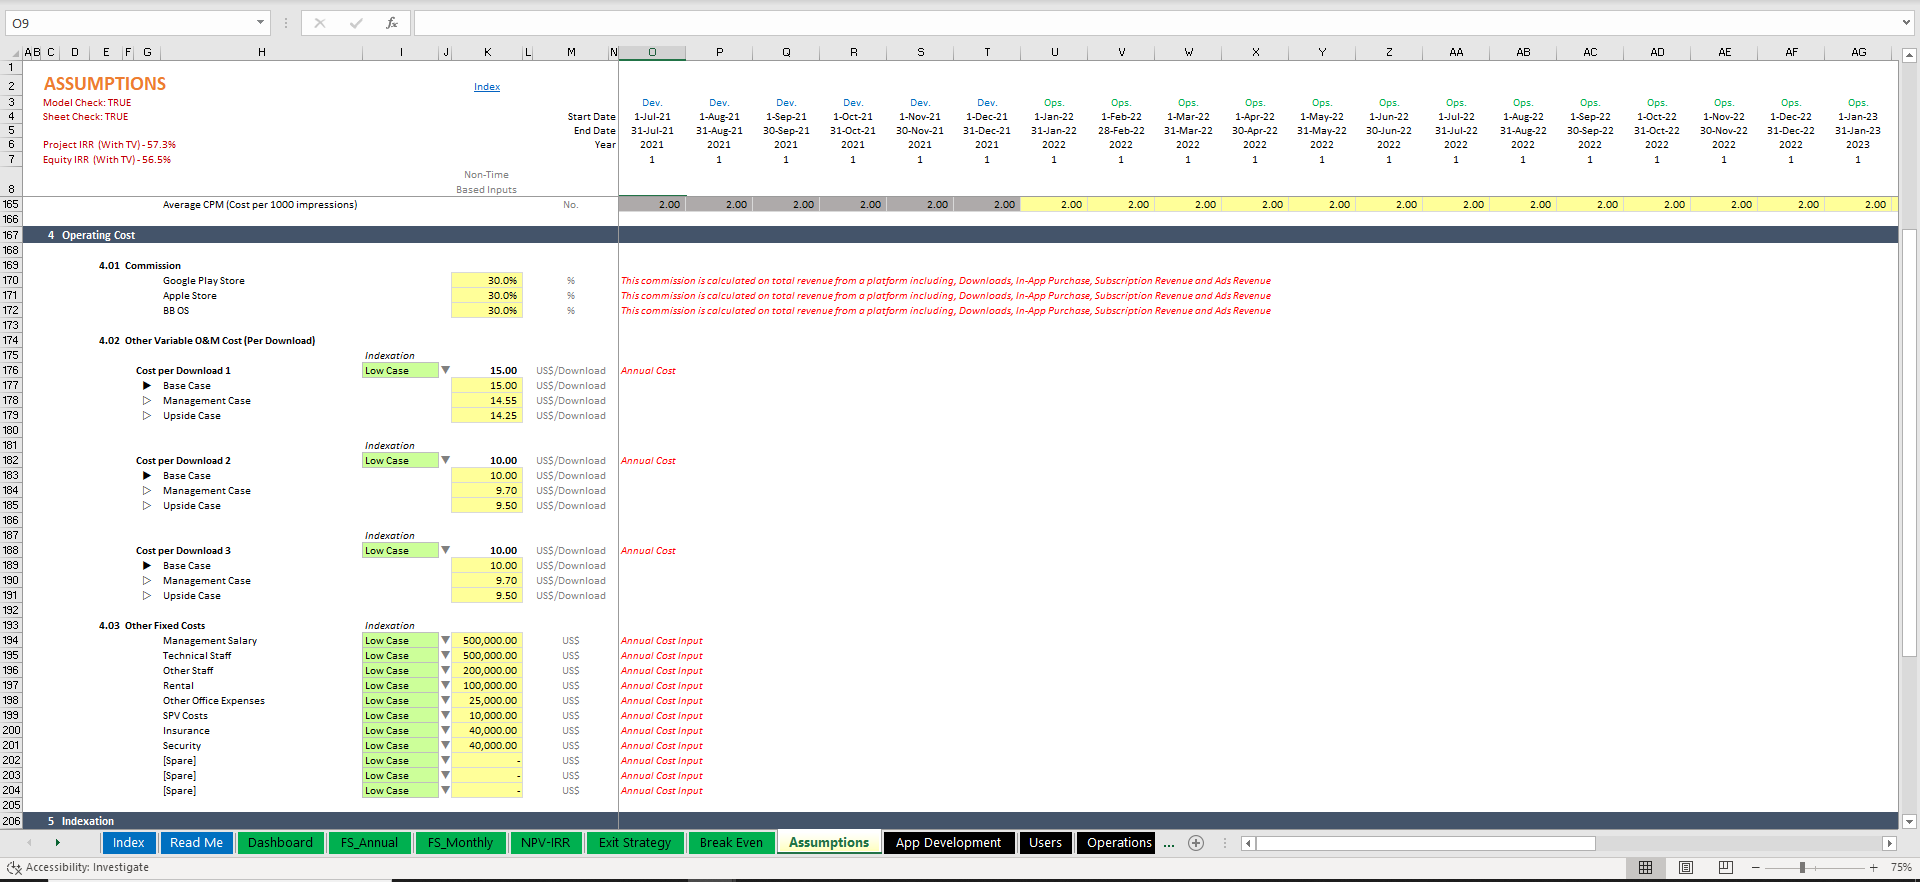Screen dimensions: 1920x882
Task: Open the Dashboard sheet tab
Action: pos(280,843)
